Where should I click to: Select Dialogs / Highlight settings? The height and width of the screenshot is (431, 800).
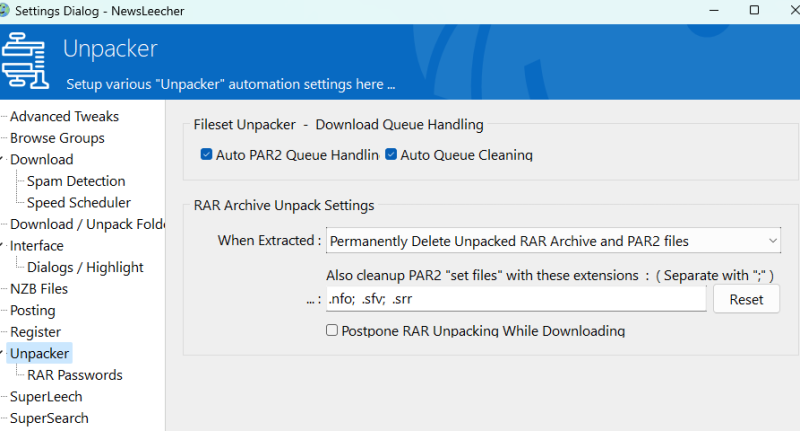tap(85, 267)
